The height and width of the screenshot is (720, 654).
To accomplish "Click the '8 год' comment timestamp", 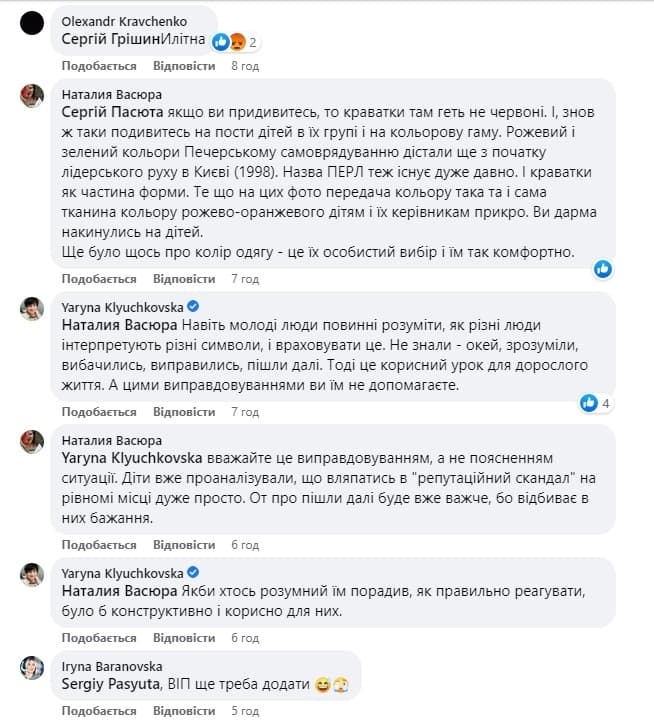I will pyautogui.click(x=245, y=65).
